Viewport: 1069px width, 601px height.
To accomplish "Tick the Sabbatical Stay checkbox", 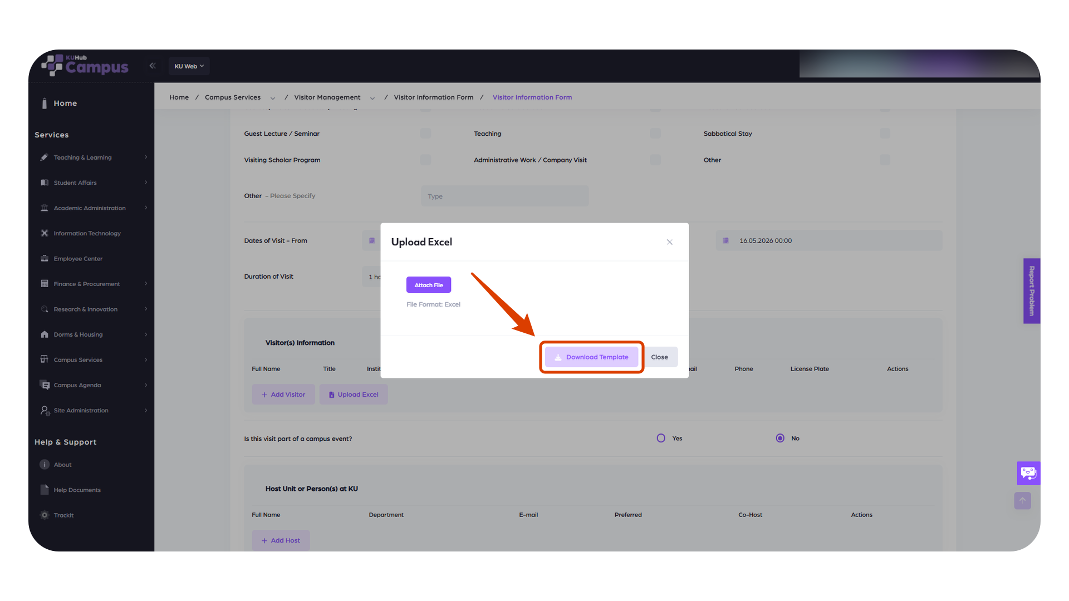I will coord(885,134).
